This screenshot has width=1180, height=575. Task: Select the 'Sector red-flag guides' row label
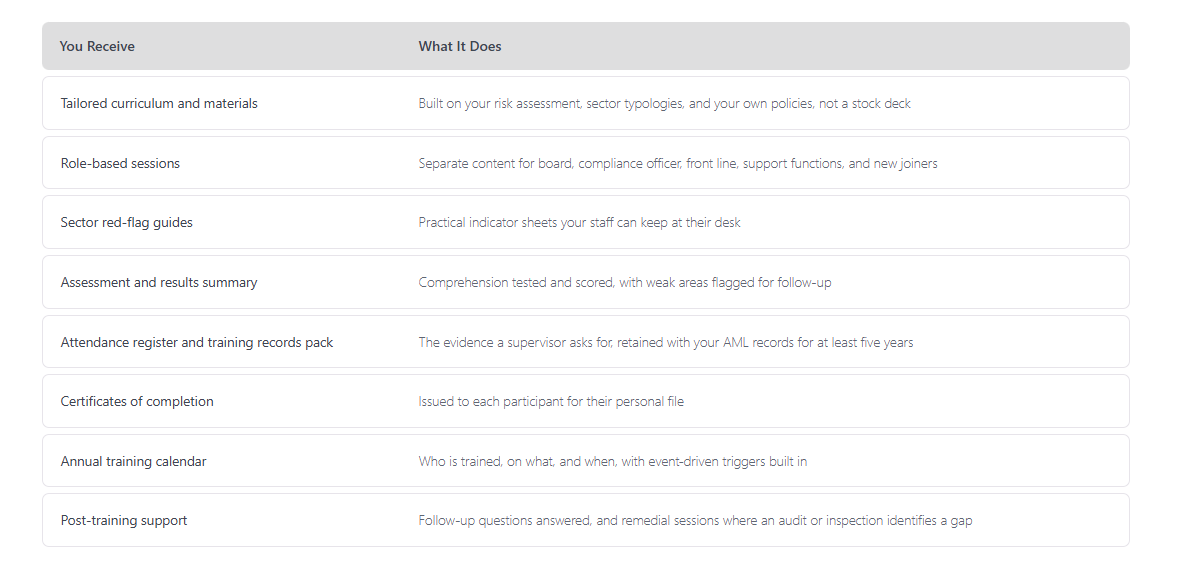(126, 222)
